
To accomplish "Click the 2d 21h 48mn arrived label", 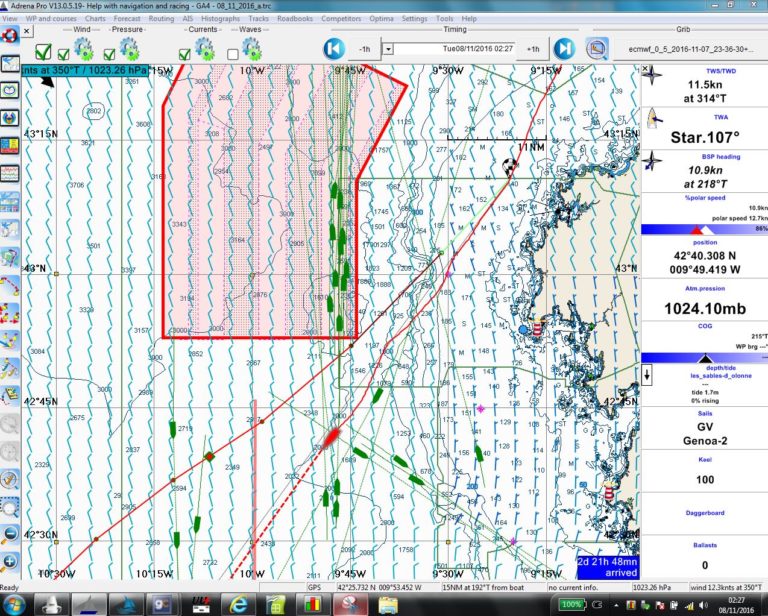I will 608,567.
